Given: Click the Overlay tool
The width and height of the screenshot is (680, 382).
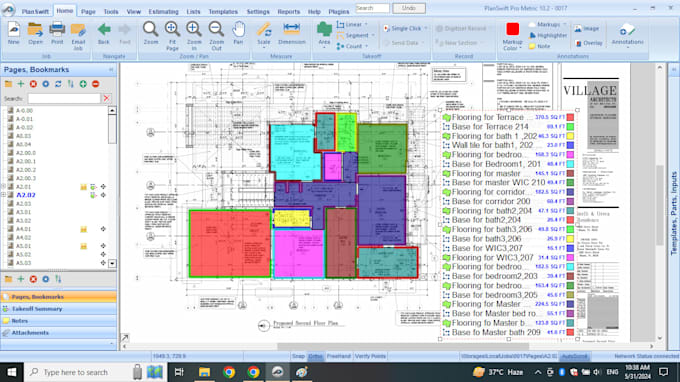Looking at the screenshot, I should 588,43.
